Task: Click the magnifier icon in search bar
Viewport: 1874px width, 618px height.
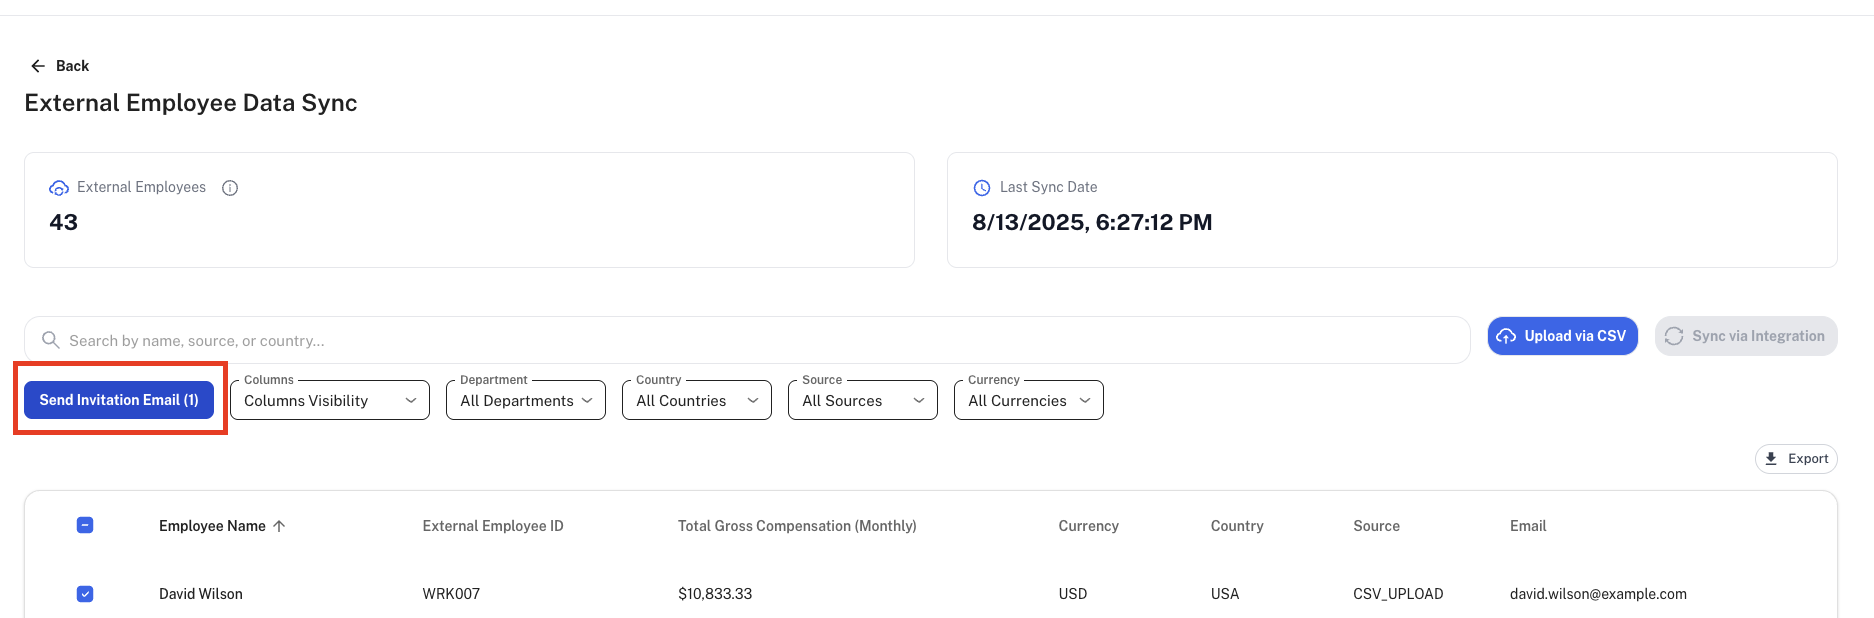Action: 51,340
